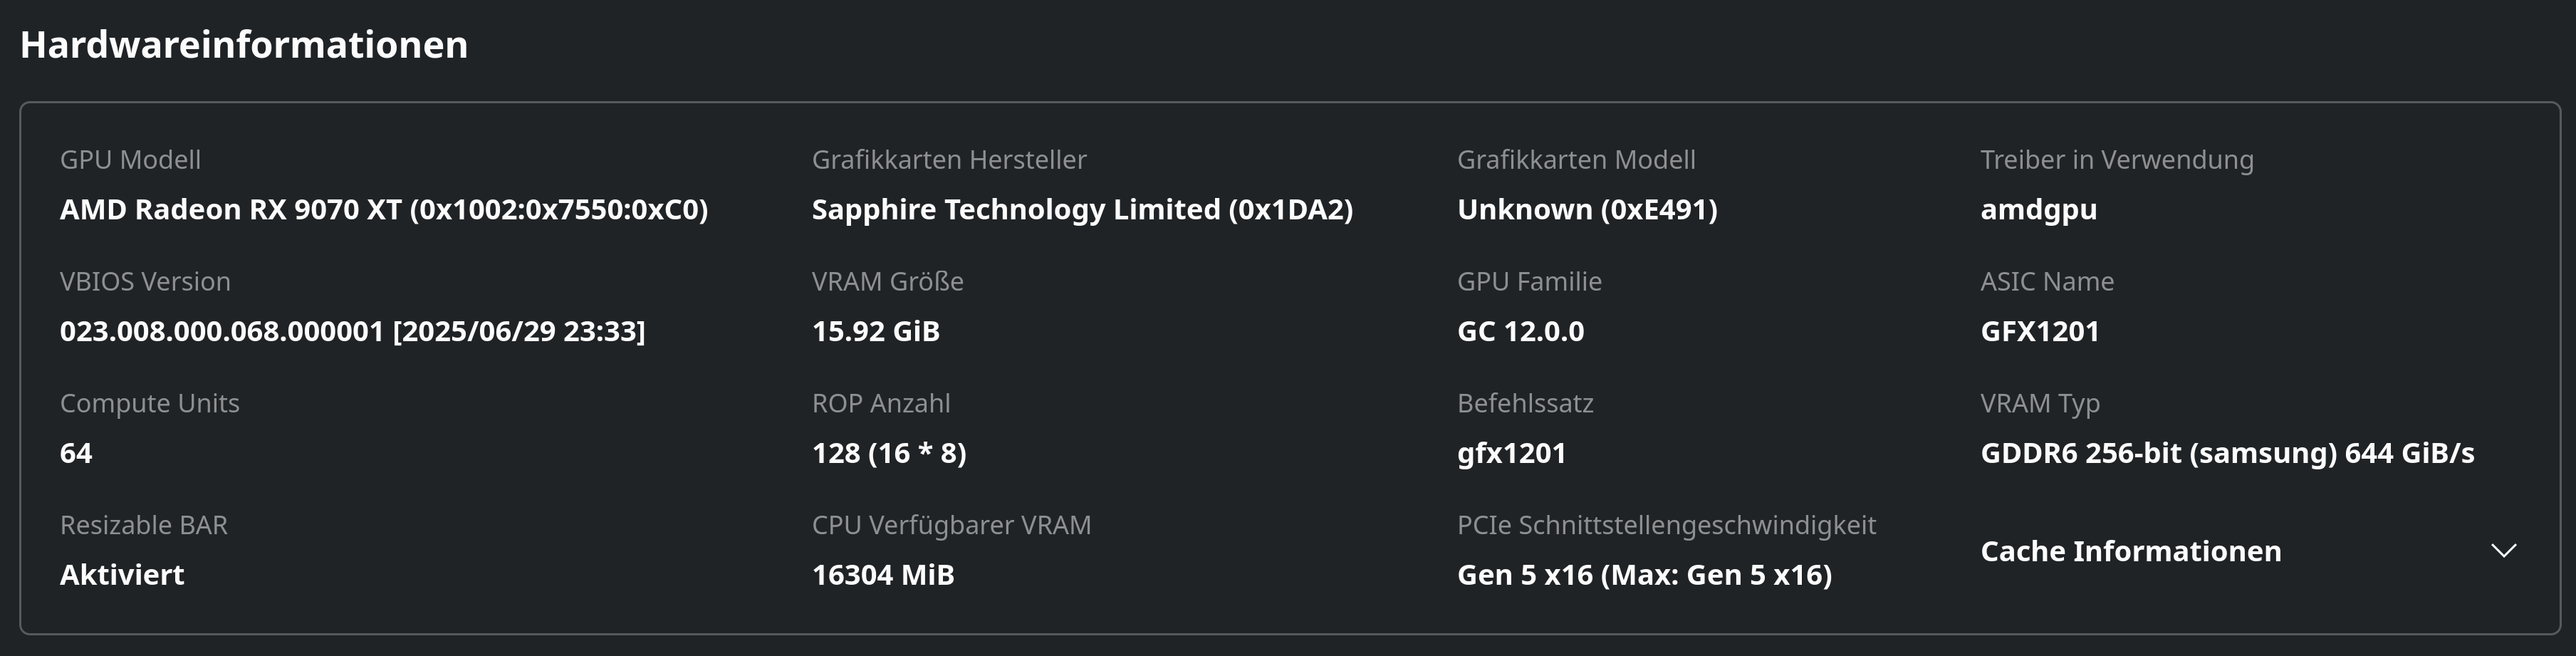Click the PCIe Schnittstellengeschwindigkeit label

pyautogui.click(x=1666, y=526)
